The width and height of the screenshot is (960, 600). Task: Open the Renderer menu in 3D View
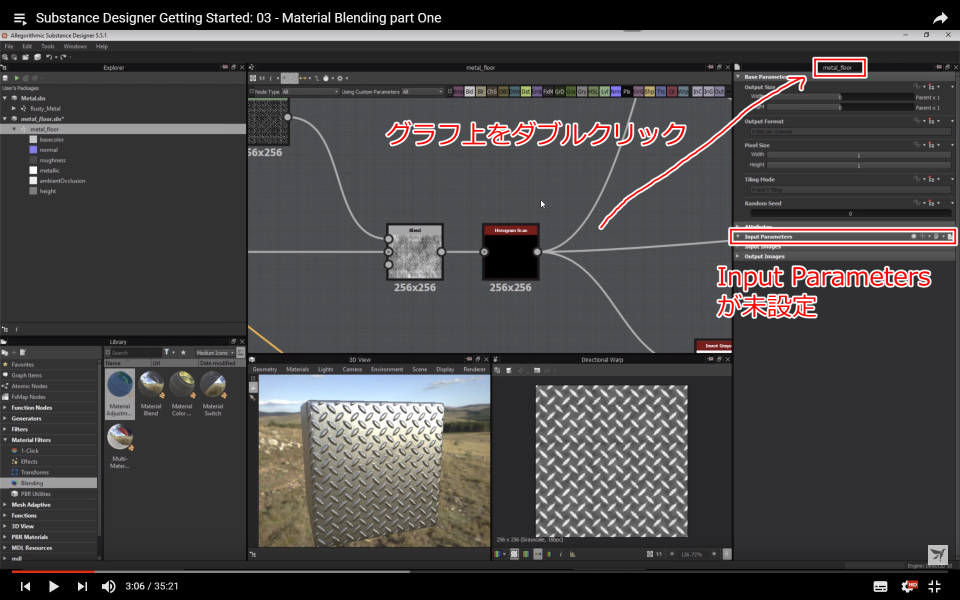(474, 370)
